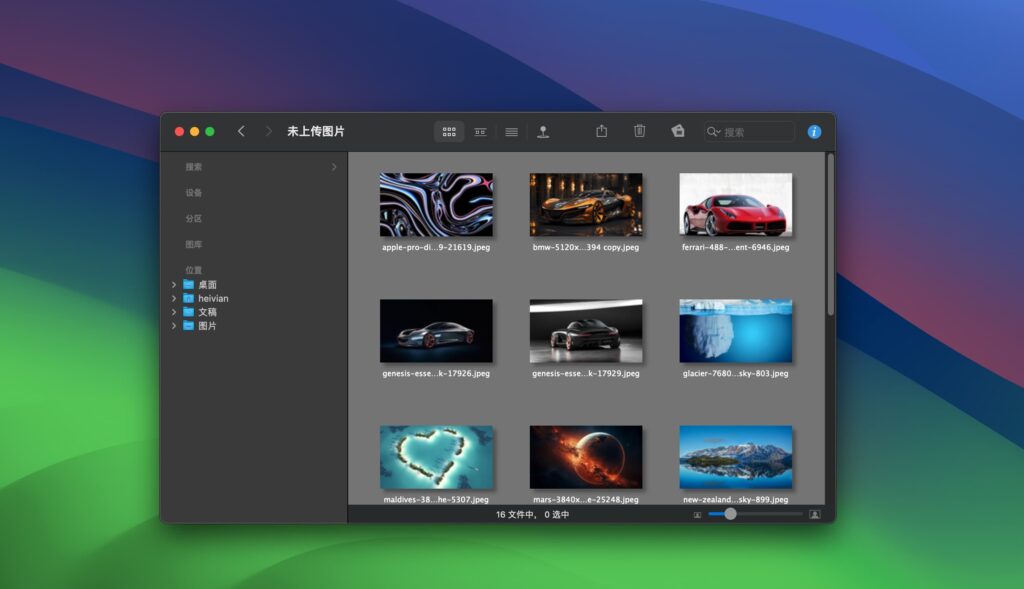Select the 文稿 folder in the sidebar
The height and width of the screenshot is (589, 1024).
(207, 312)
